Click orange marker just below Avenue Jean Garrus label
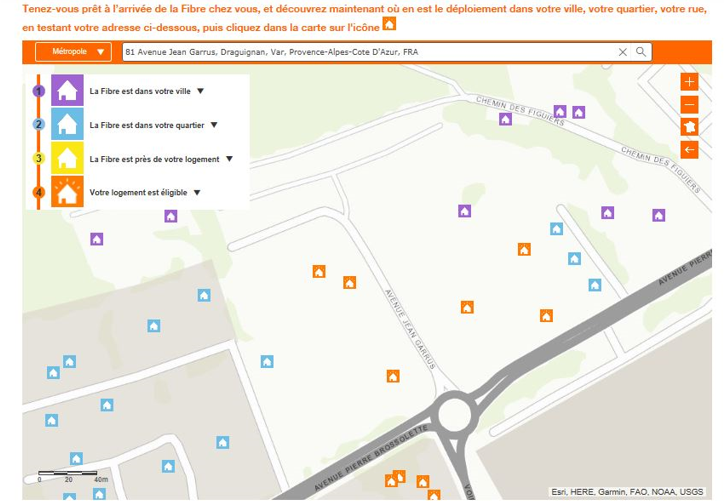Screen dimensions: 726x501 coord(393,376)
